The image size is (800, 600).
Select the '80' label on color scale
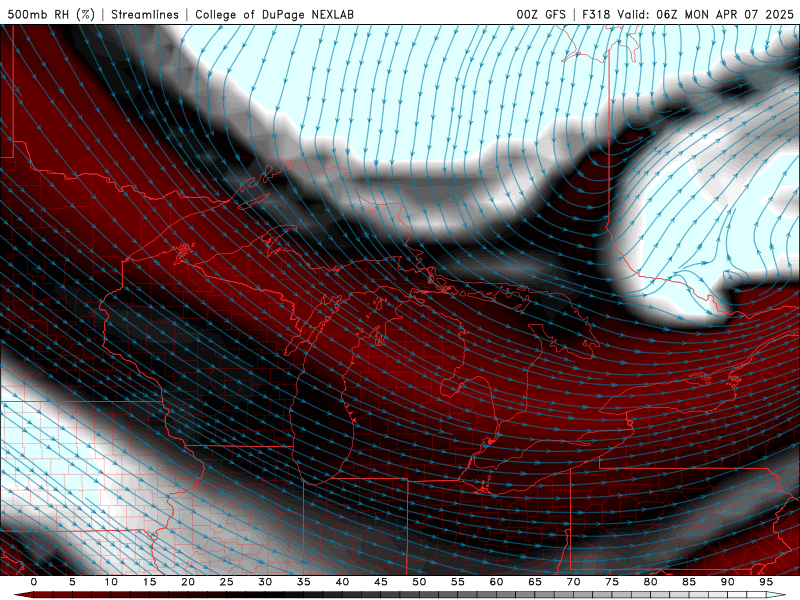[651, 582]
